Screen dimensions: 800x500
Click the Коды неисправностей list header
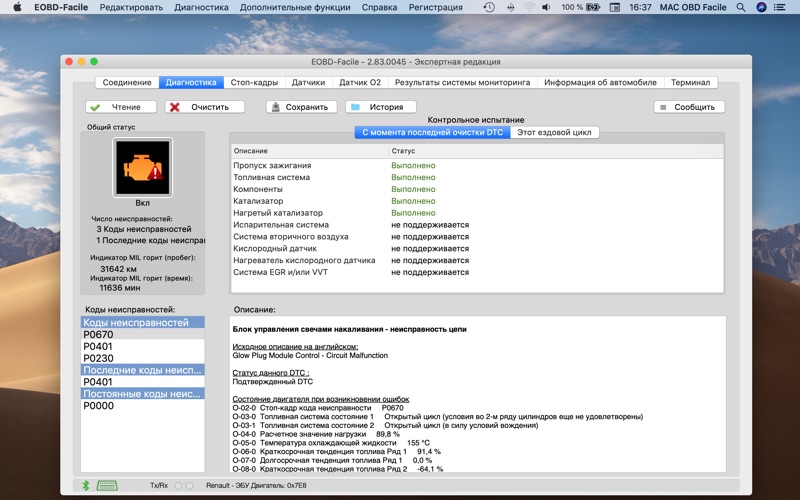(142, 322)
